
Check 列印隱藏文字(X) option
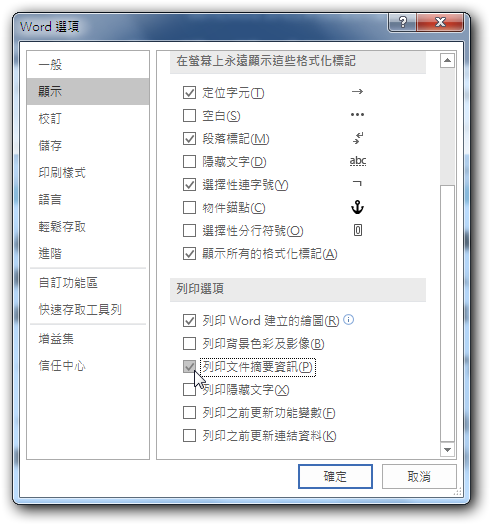[x=189, y=389]
